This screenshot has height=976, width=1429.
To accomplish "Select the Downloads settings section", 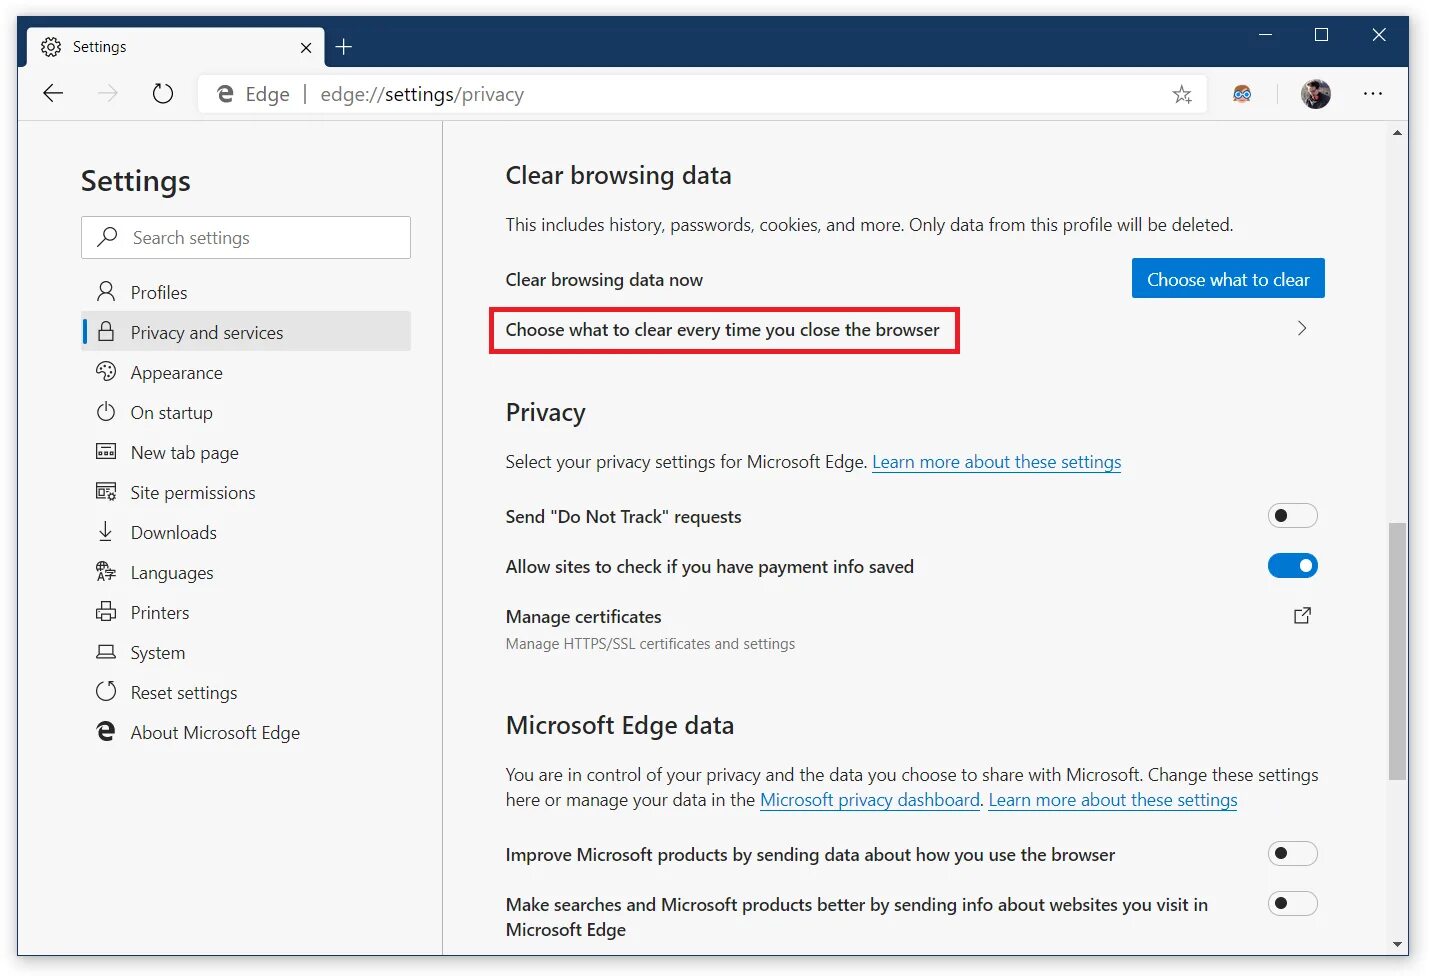I will coord(173,533).
